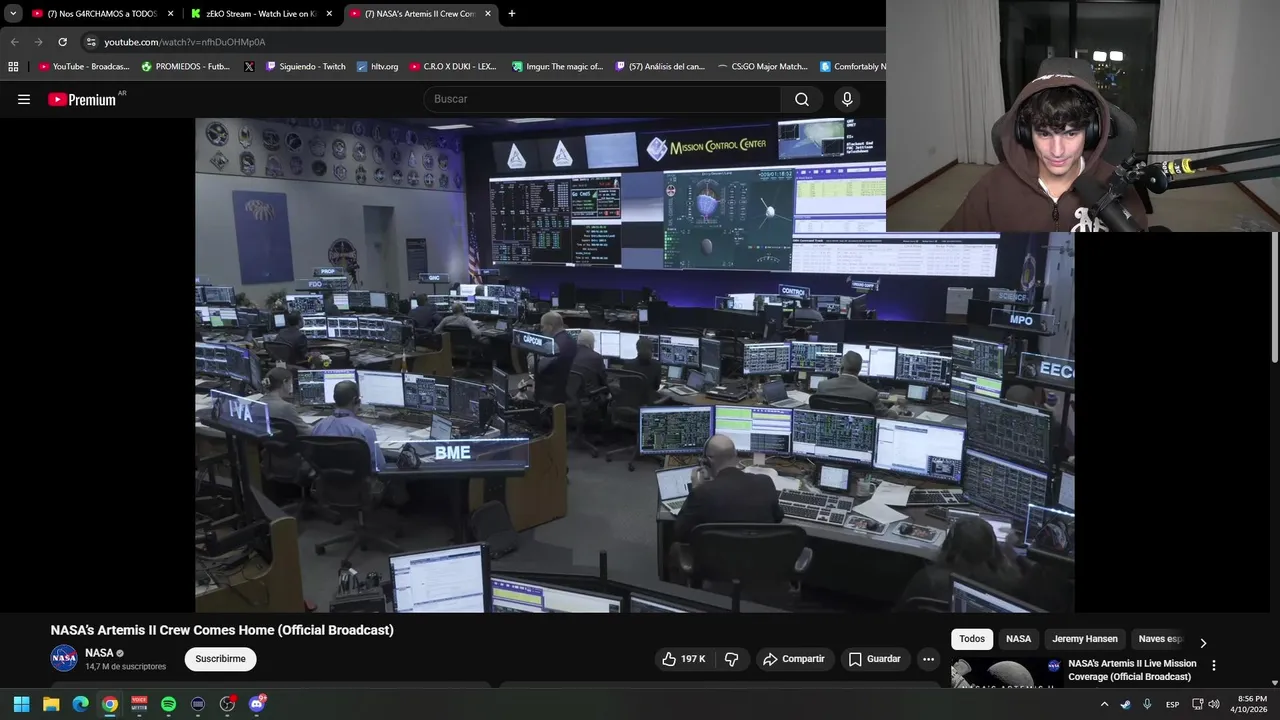Viewport: 1280px width, 720px height.
Task: Open the X bookmark icon
Action: (249, 66)
